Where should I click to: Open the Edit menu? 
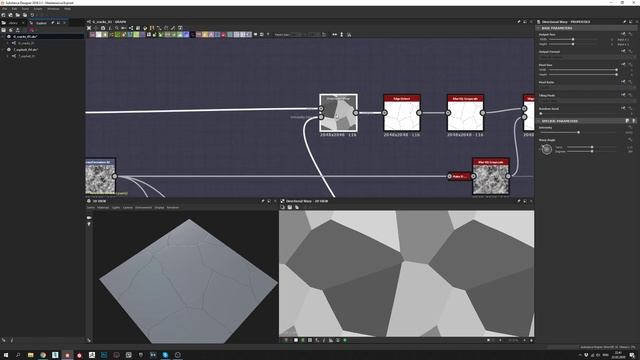pos(14,9)
